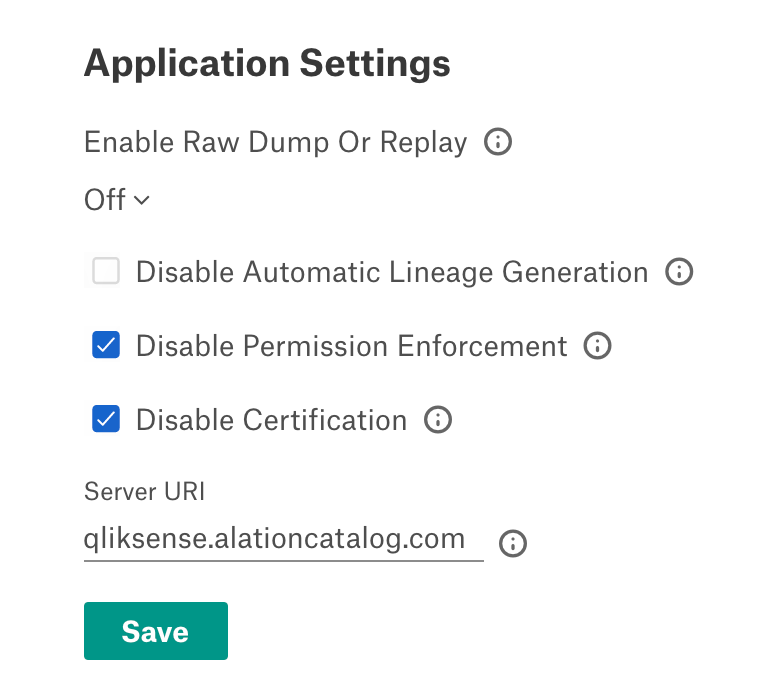Select the Application Settings heading

267,63
